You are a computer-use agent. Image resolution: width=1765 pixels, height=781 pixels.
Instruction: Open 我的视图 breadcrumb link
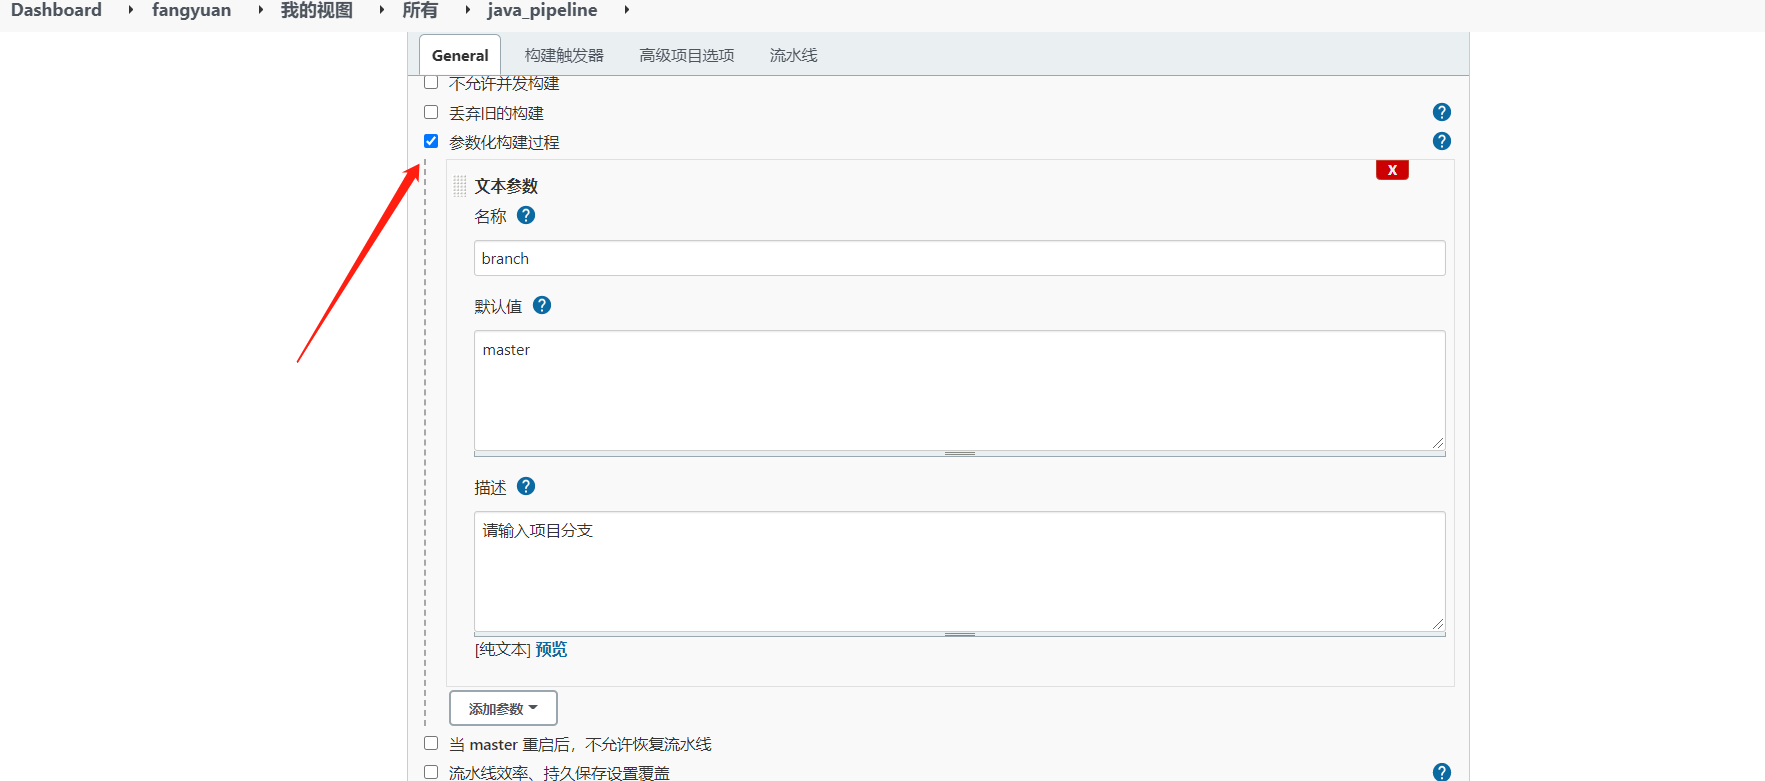[317, 10]
